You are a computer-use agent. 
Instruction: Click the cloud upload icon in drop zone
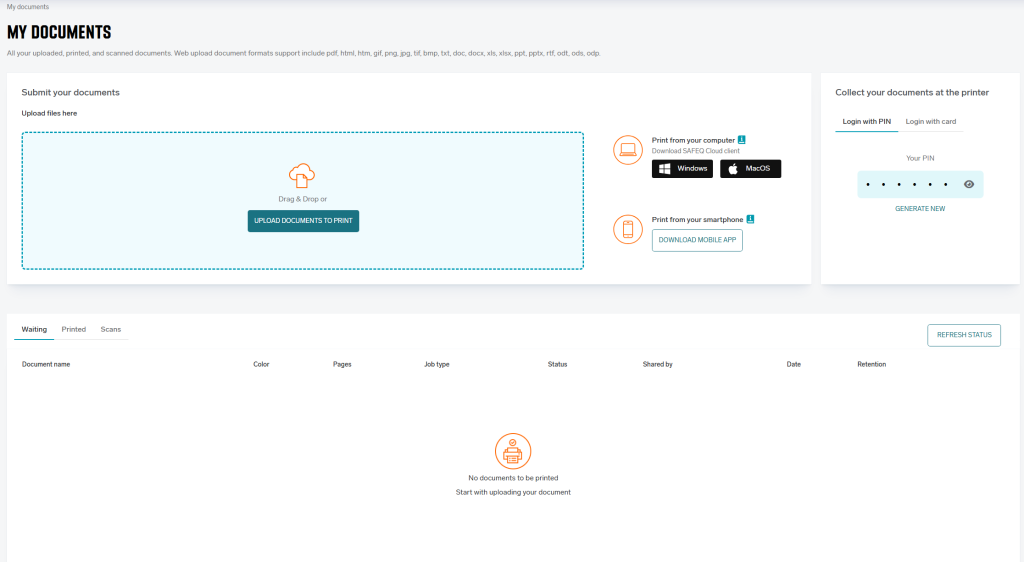point(302,176)
